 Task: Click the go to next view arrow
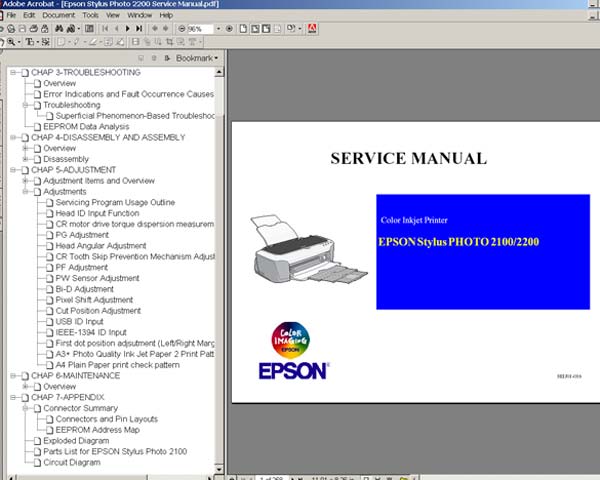[x=166, y=29]
